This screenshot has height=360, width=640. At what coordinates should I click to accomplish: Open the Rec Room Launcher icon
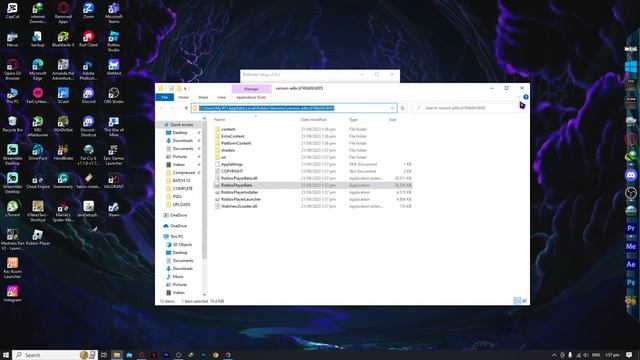[12, 267]
